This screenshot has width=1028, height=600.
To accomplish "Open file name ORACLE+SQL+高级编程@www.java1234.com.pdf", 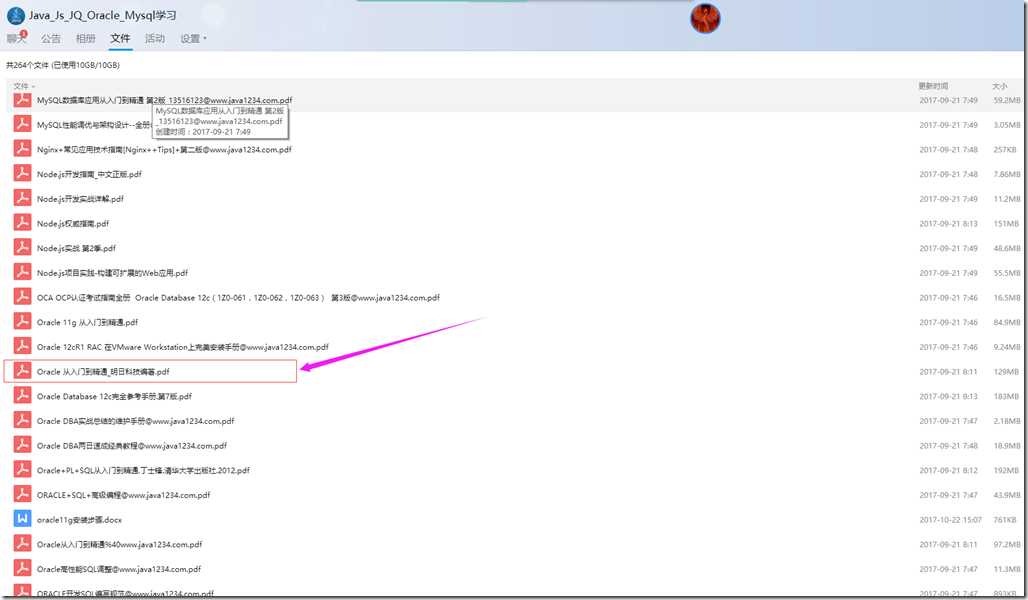I will 123,495.
